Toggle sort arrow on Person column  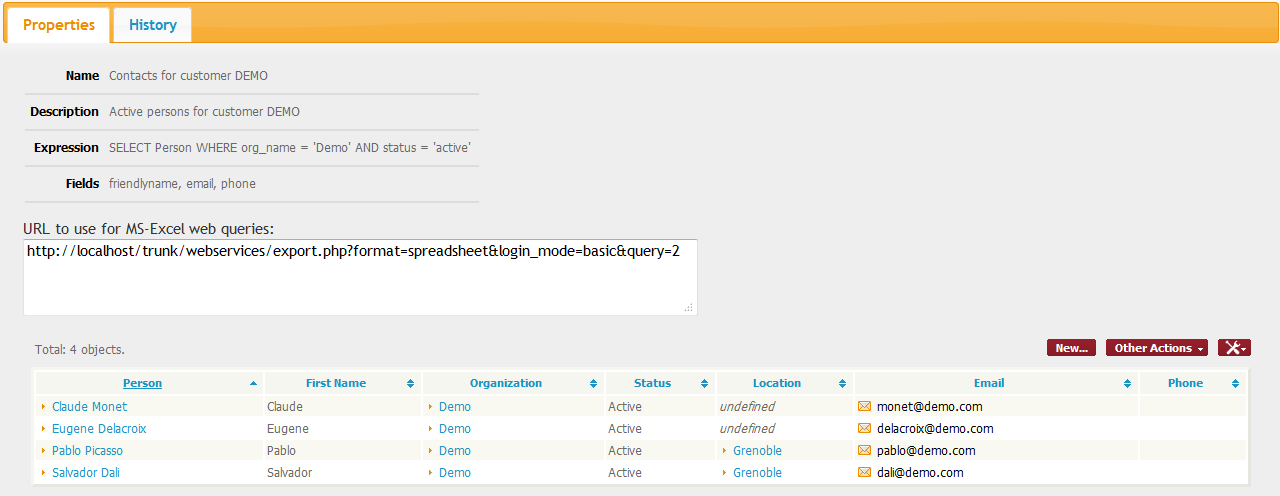253,384
